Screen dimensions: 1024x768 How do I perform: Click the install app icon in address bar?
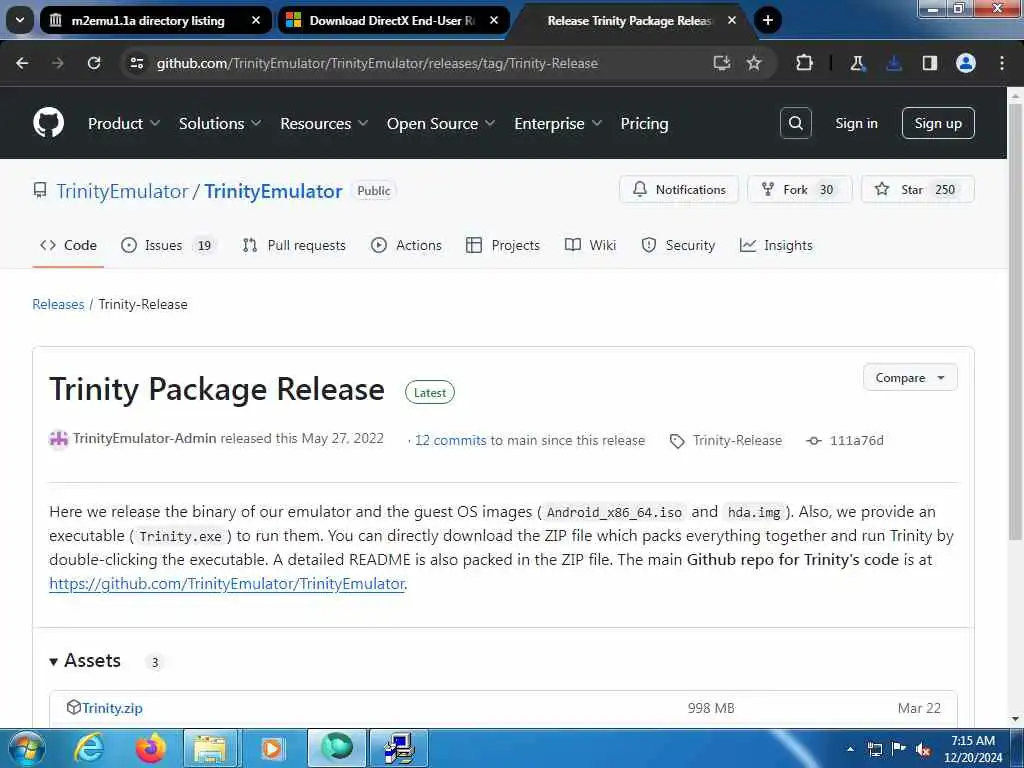(721, 63)
